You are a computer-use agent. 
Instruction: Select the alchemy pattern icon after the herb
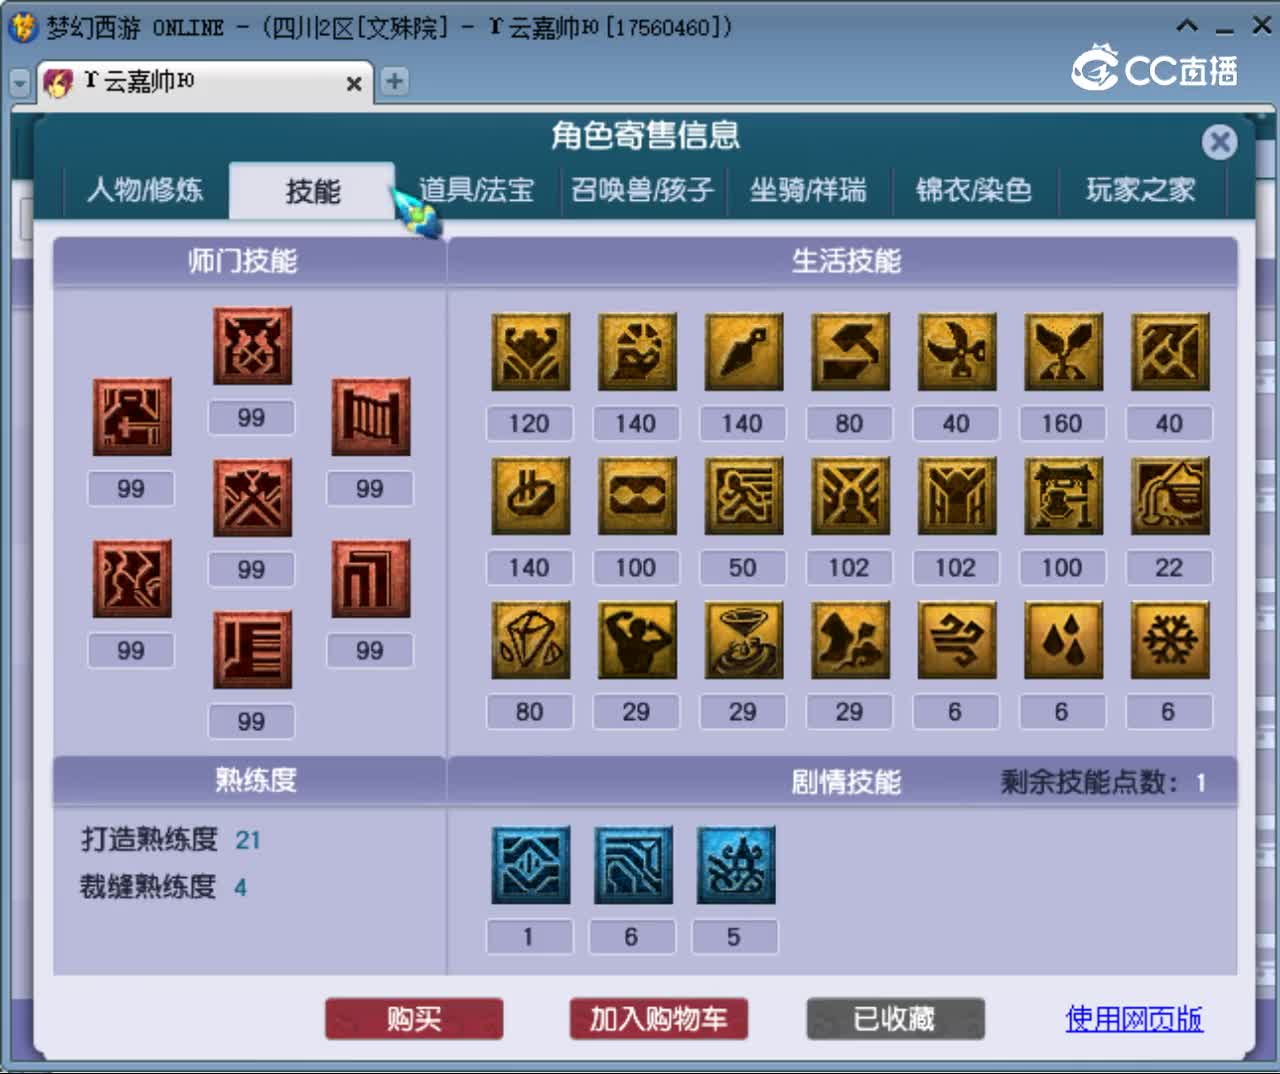(1170, 351)
